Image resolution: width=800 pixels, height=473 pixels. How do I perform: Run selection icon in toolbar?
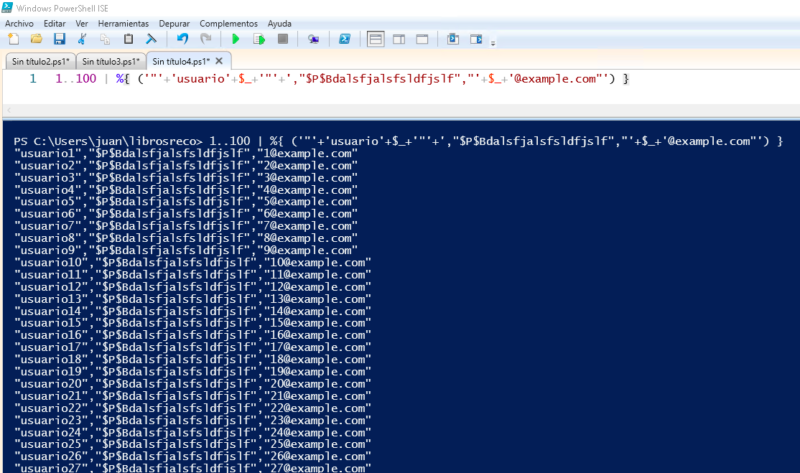tap(259, 39)
